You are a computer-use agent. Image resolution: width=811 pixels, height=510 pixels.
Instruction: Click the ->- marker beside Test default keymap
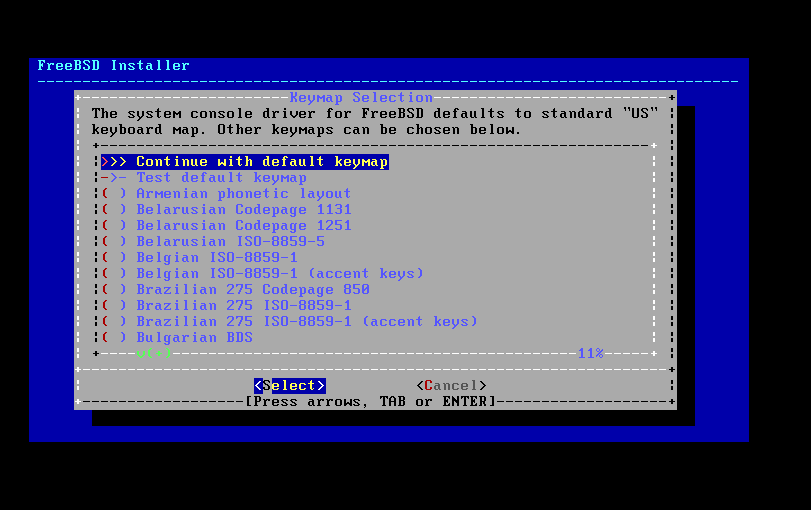[114, 178]
